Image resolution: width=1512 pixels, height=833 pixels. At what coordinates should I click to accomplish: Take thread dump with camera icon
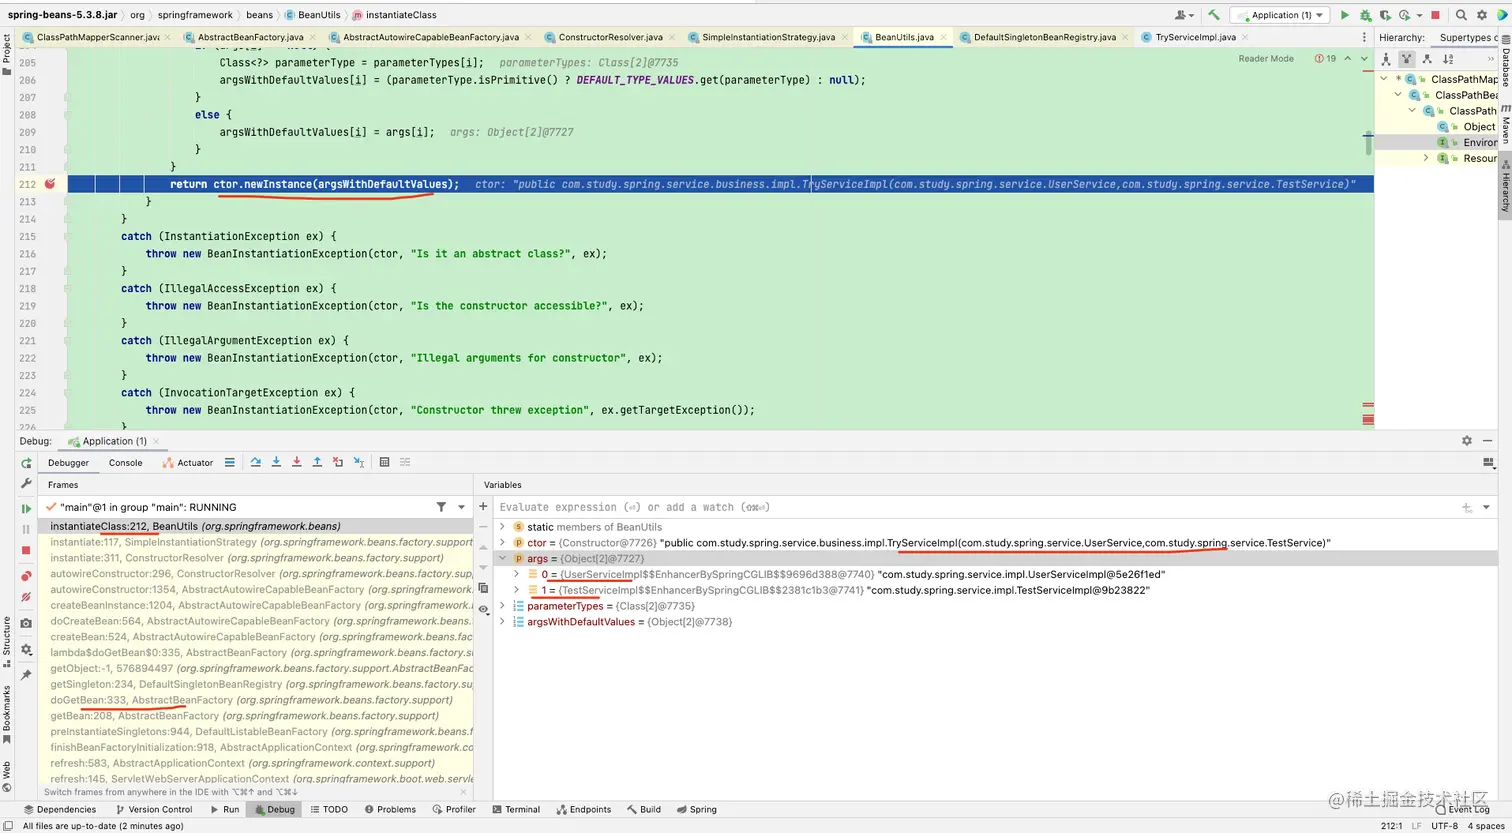(x=26, y=623)
